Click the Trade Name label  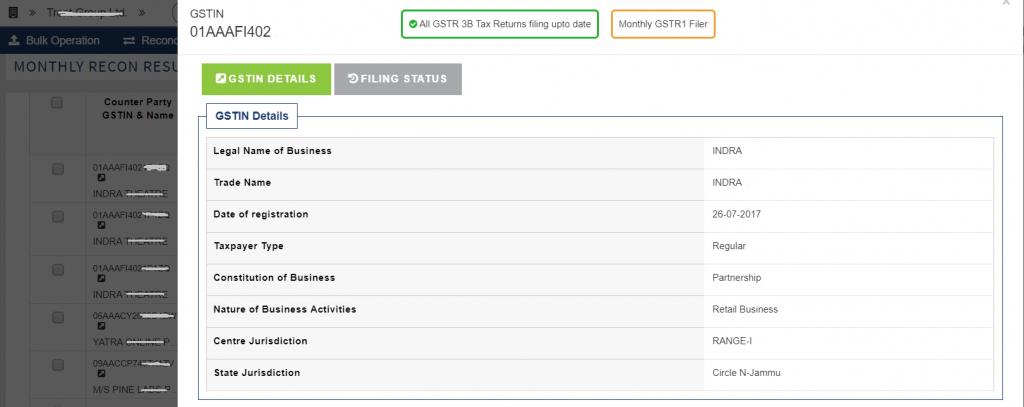point(242,183)
